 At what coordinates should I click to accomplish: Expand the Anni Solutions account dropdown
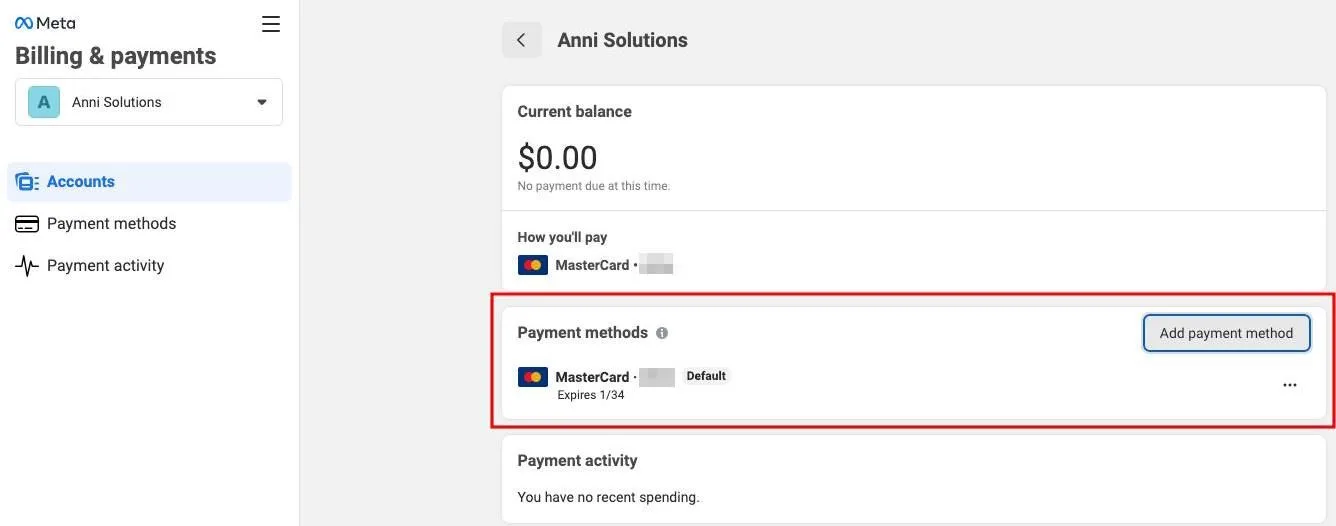149,102
